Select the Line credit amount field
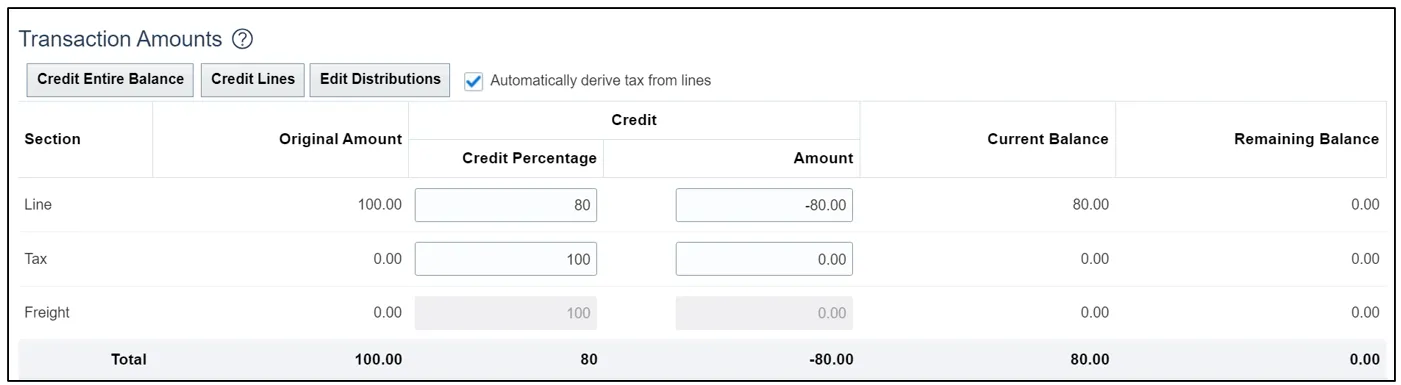Image resolution: width=1401 pixels, height=385 pixels. [764, 205]
